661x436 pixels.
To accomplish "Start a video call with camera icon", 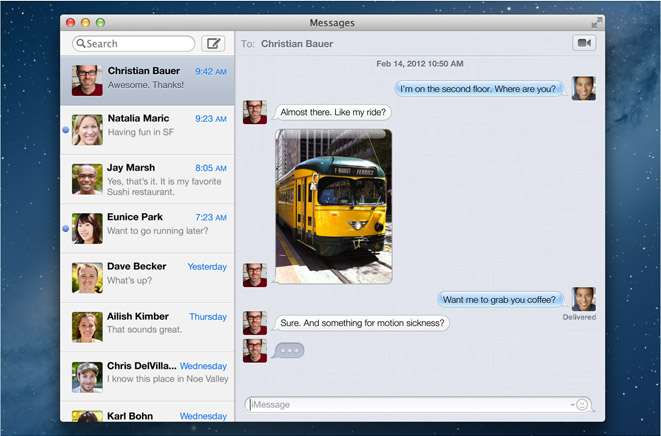I will pos(583,44).
